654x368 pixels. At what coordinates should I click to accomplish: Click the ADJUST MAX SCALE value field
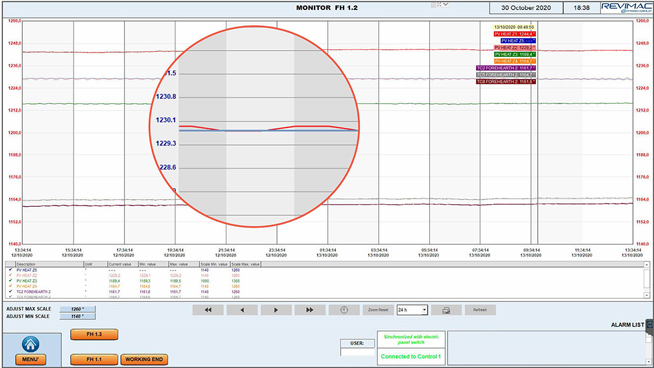pyautogui.click(x=78, y=309)
